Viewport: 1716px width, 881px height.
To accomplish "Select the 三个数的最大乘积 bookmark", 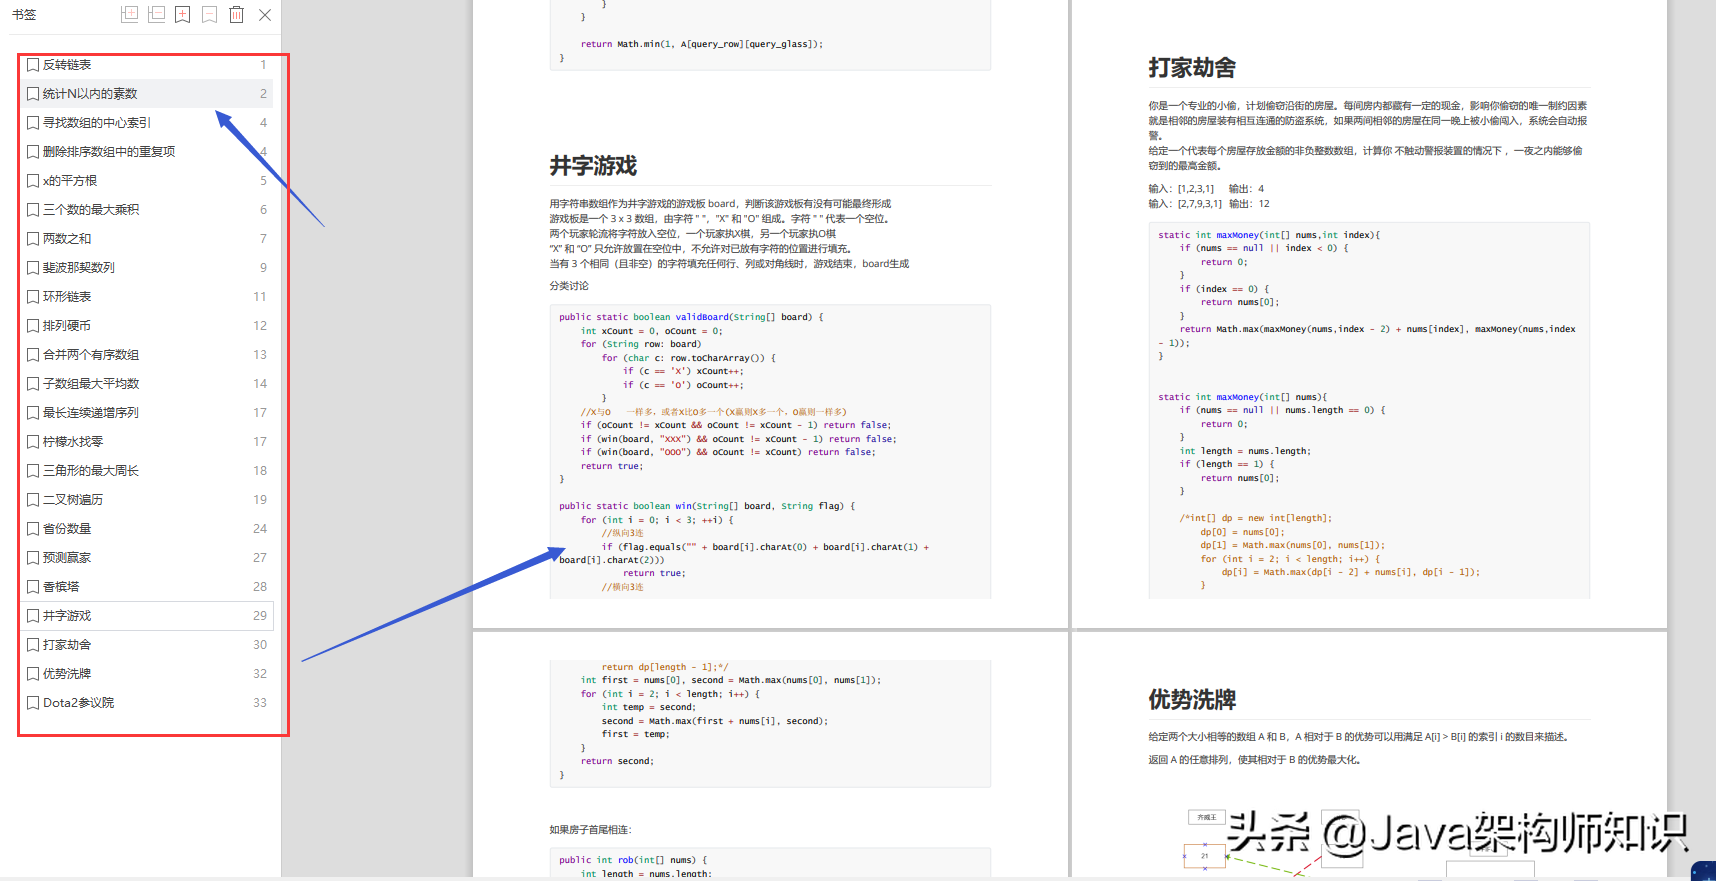I will click(148, 210).
